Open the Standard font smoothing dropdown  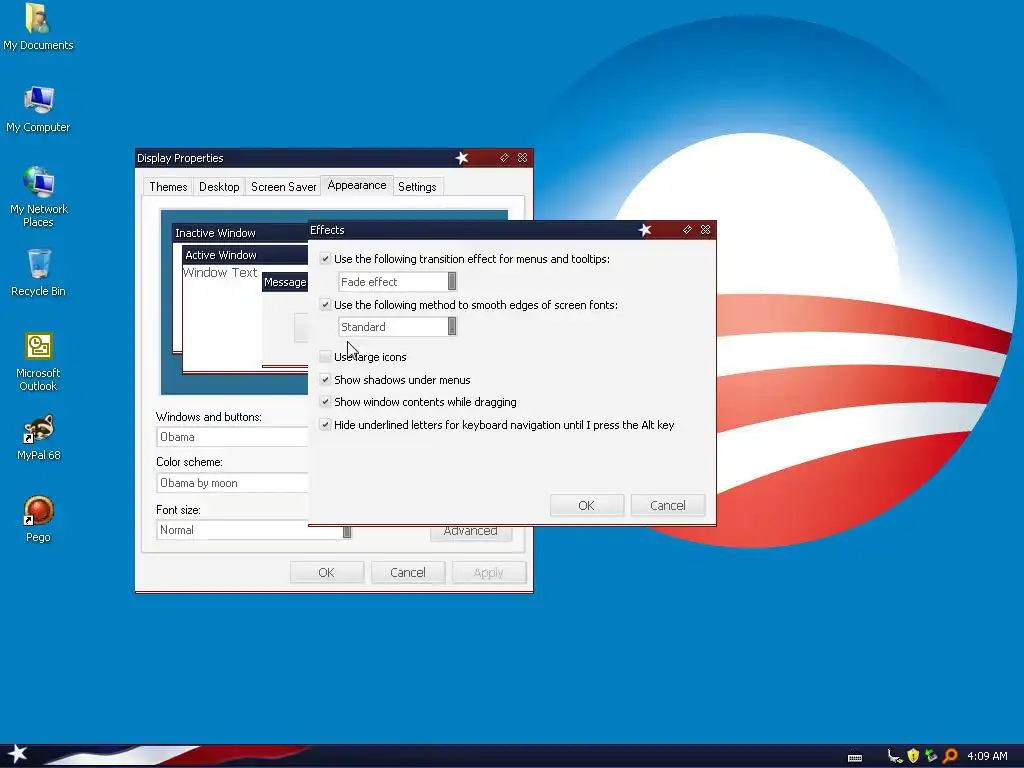tap(397, 327)
